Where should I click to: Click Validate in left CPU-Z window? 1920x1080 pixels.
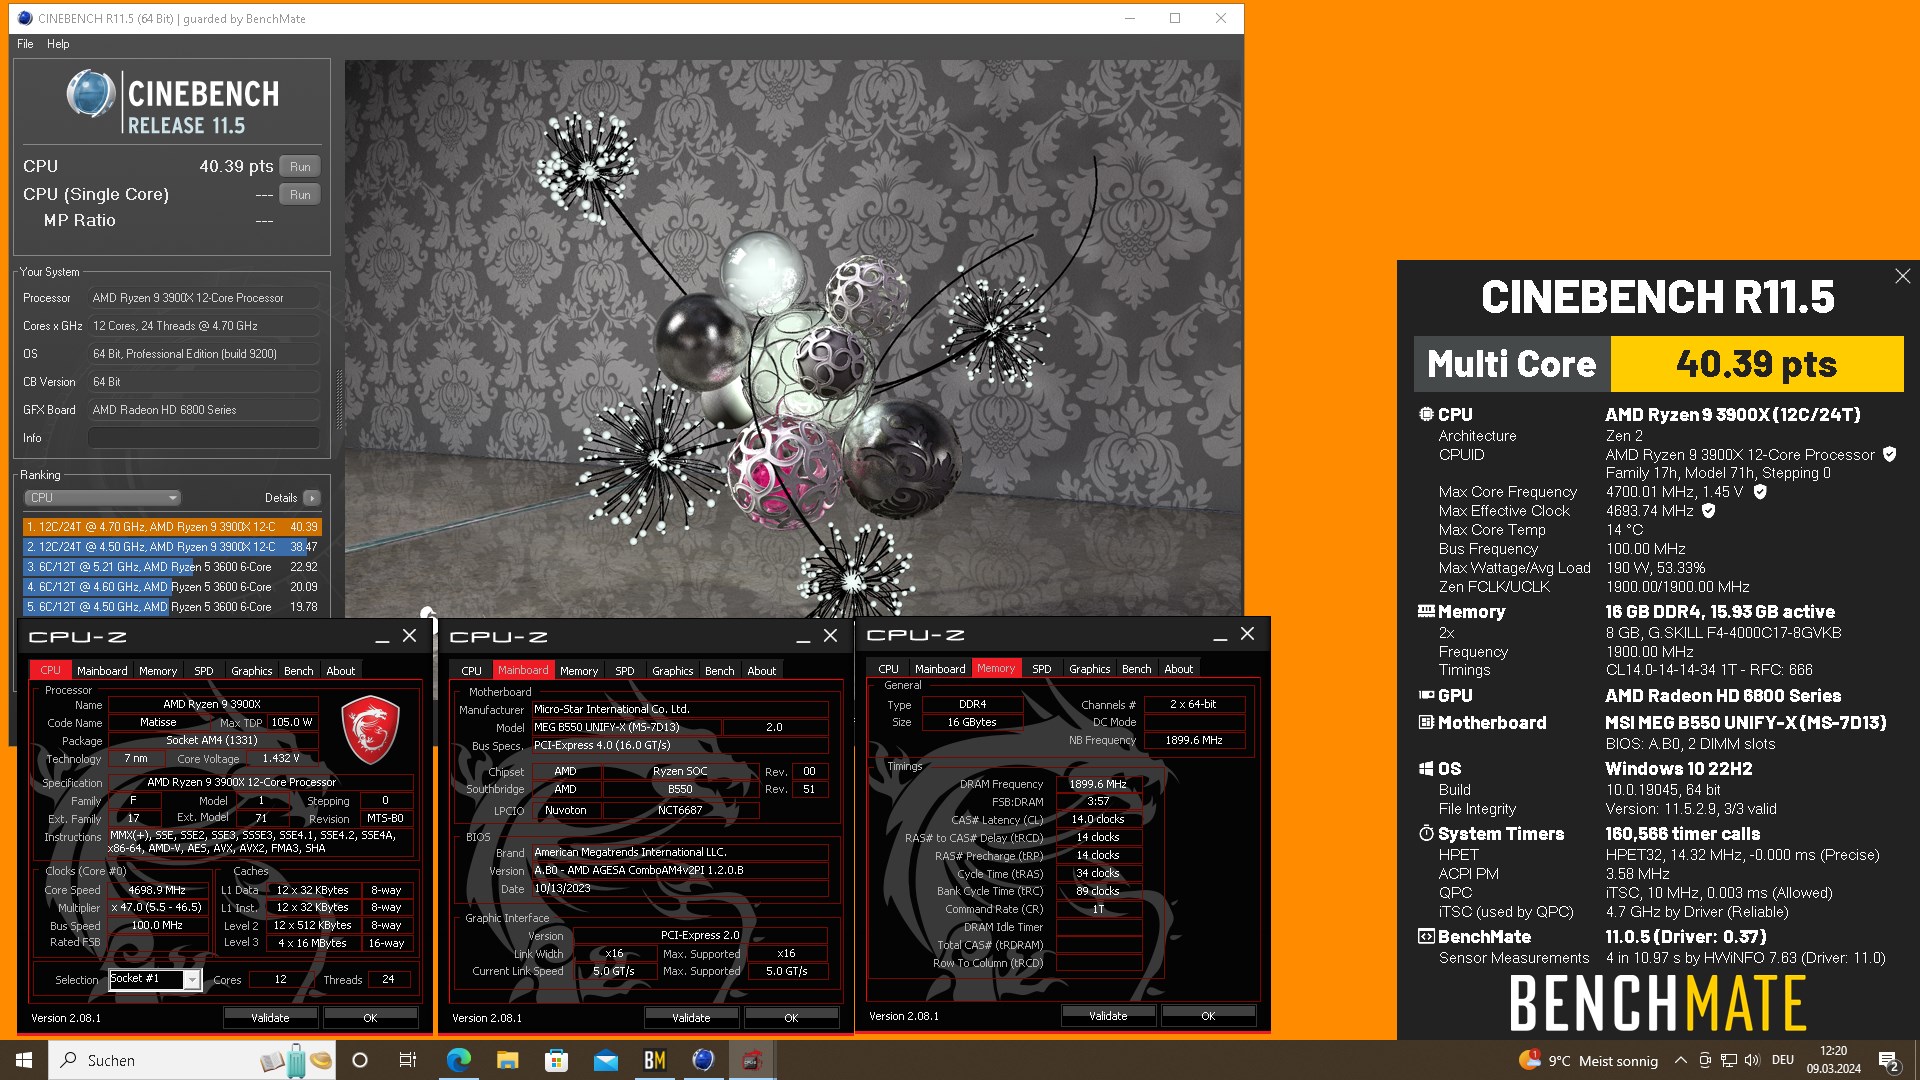270,1018
